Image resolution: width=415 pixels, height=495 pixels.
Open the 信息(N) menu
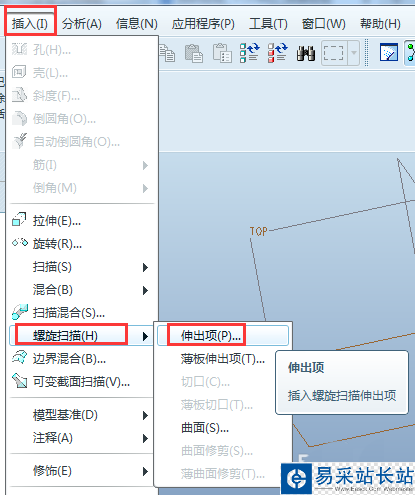[137, 24]
